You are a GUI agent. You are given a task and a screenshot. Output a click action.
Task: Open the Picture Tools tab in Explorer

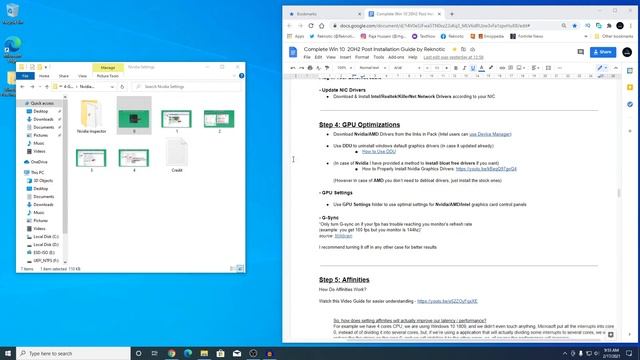pos(107,76)
